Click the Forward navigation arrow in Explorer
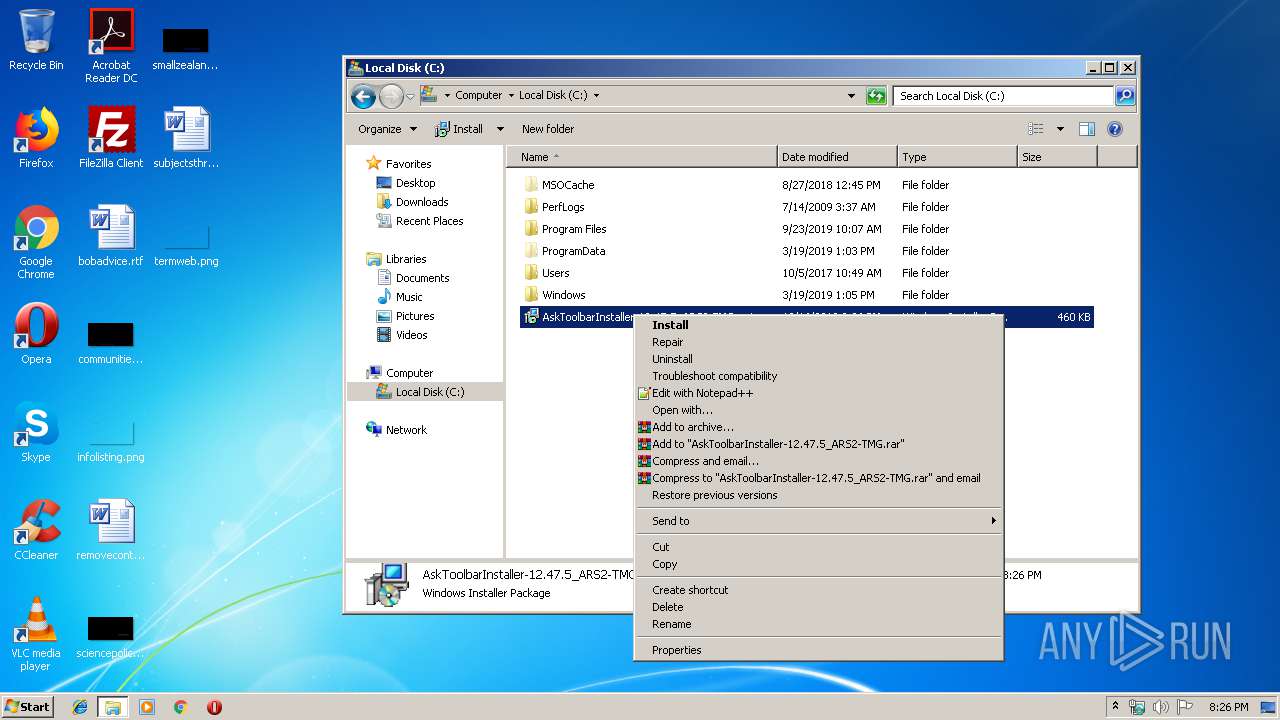This screenshot has width=1280, height=720. 391,96
